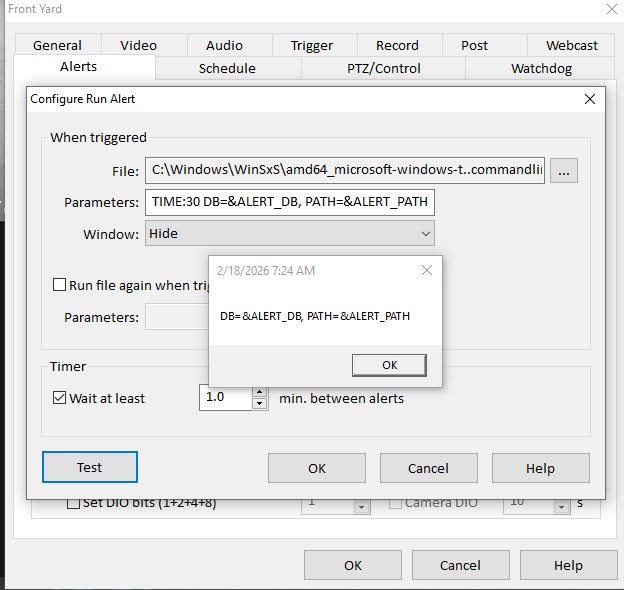The width and height of the screenshot is (624, 590).
Task: Toggle the Camera DIO checkbox
Action: click(x=395, y=503)
